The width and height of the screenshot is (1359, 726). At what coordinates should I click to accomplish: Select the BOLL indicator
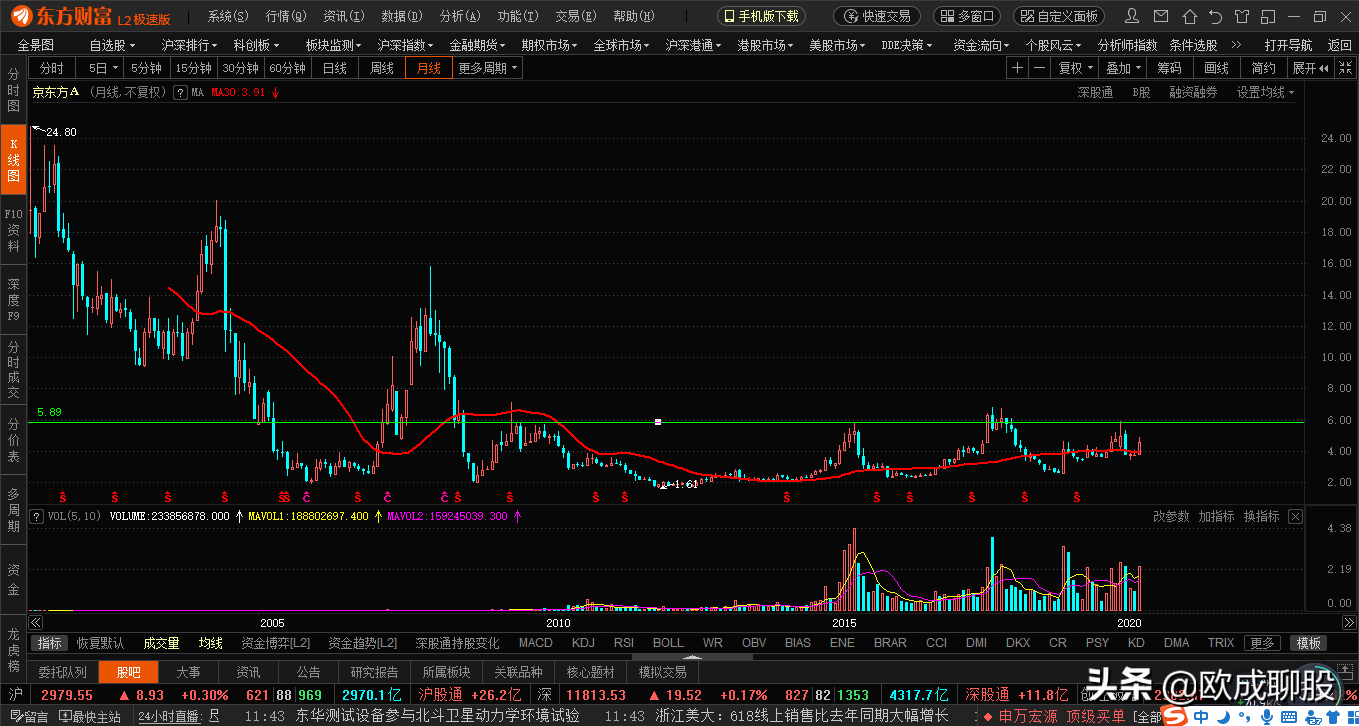pyautogui.click(x=668, y=643)
